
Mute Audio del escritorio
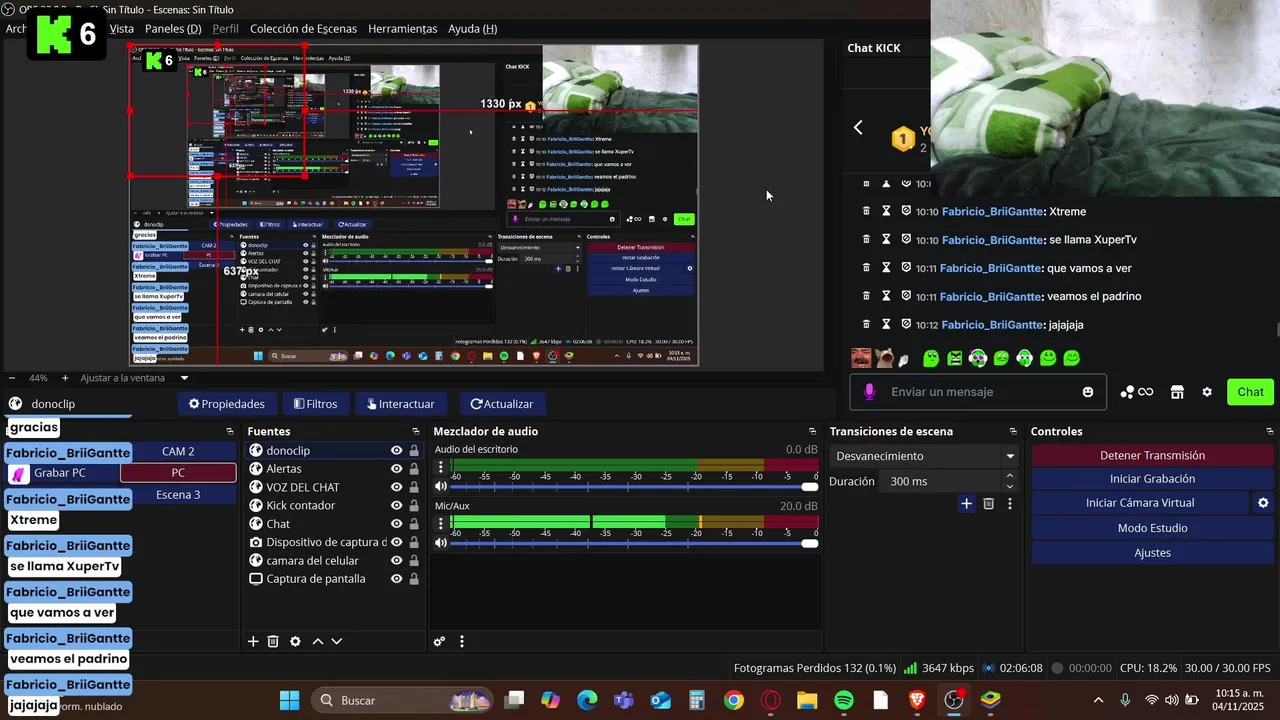tap(441, 486)
